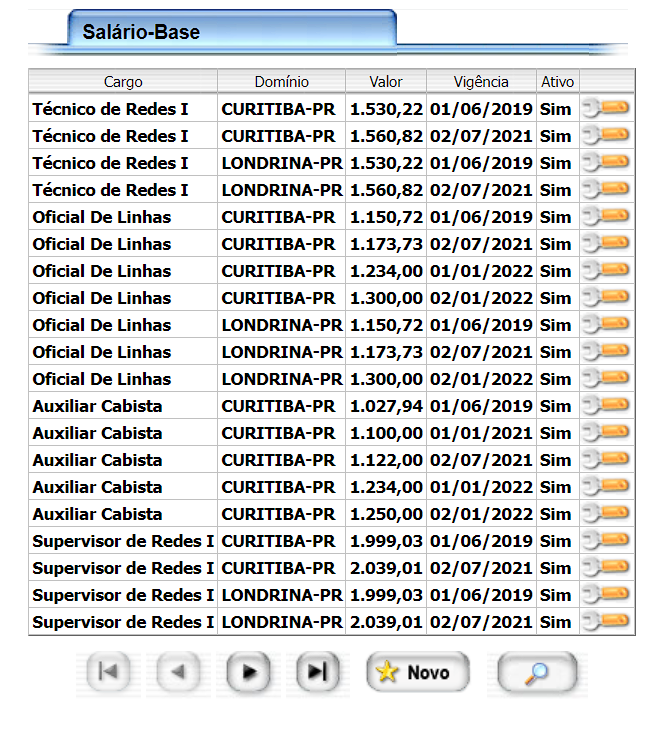Go to the previous page of records
Image resolution: width=670 pixels, height=744 pixels.
(x=179, y=673)
